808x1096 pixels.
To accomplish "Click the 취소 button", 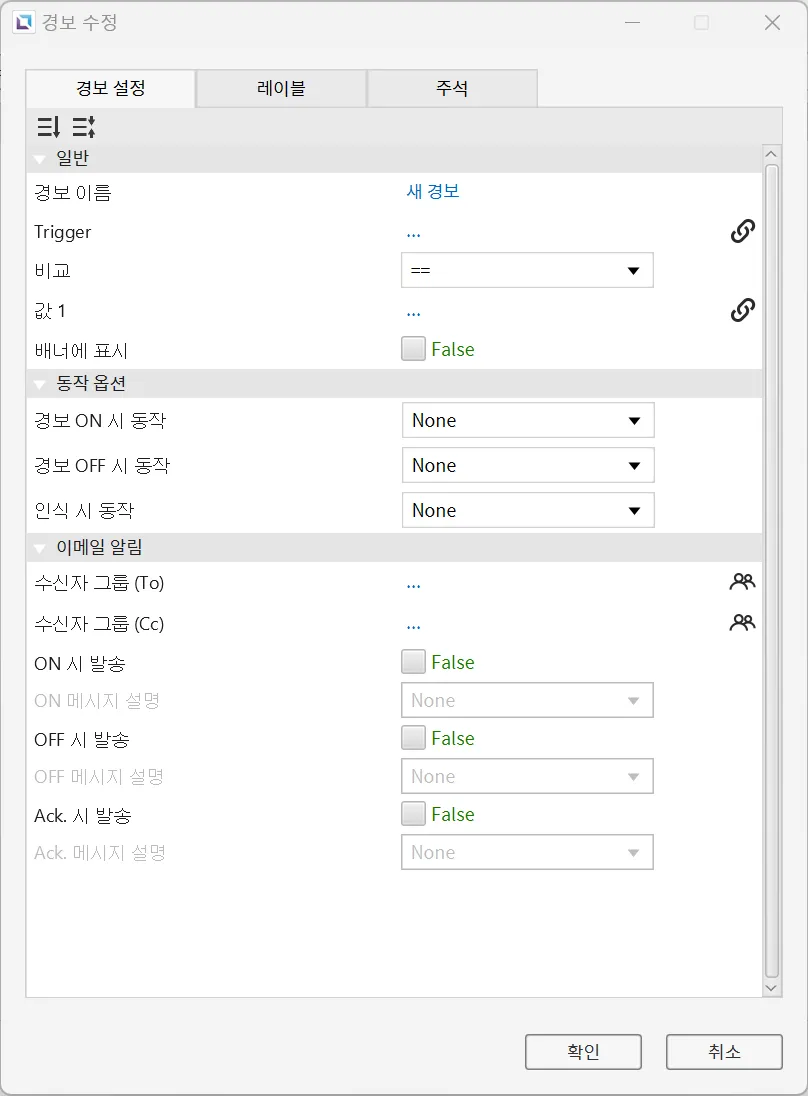I will click(x=724, y=1052).
